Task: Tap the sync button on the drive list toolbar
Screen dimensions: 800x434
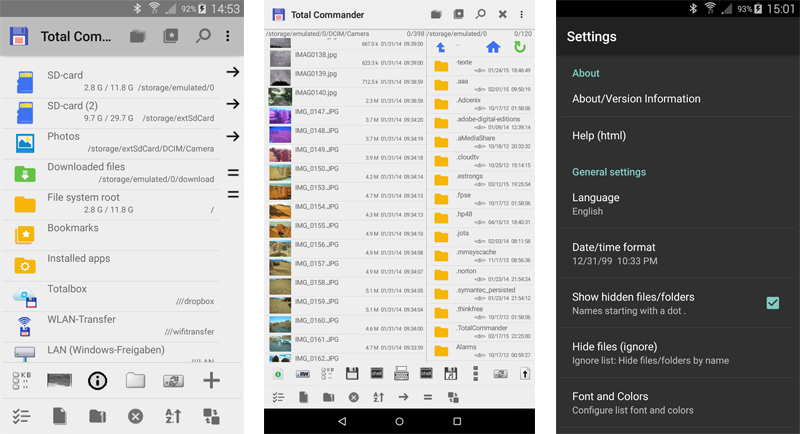Action: pyautogui.click(x=173, y=381)
